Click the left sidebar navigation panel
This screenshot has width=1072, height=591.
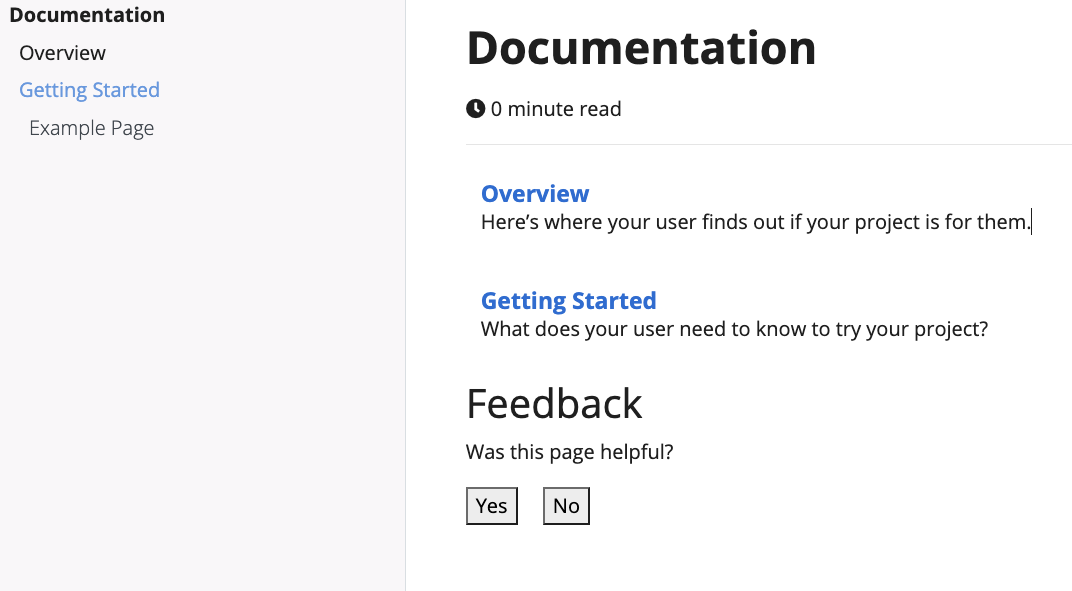[x=200, y=300]
